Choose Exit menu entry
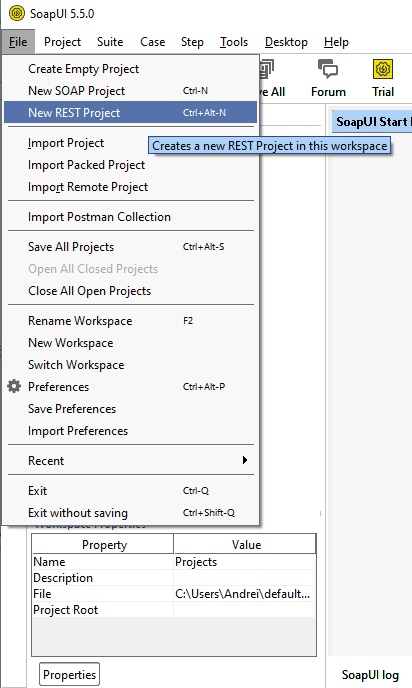Viewport: 412px width, 688px height. click(130, 491)
